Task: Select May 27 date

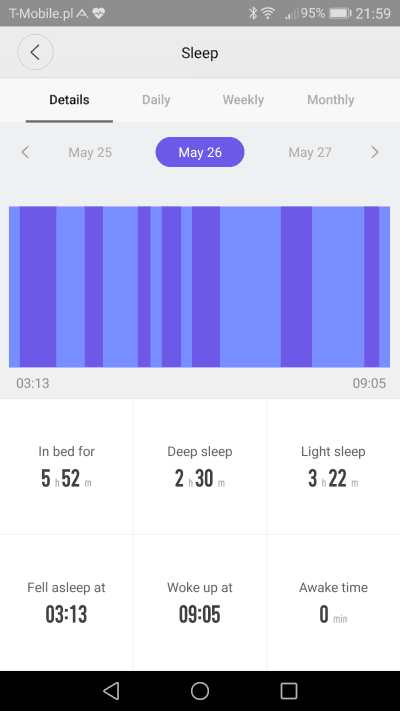Action: 310,152
